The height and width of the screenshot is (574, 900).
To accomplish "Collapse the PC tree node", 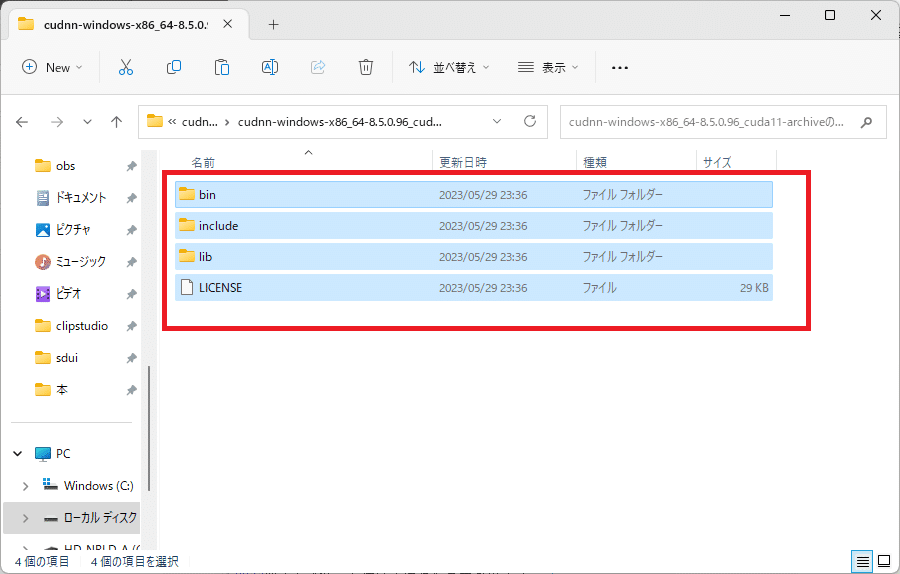I will pyautogui.click(x=18, y=453).
